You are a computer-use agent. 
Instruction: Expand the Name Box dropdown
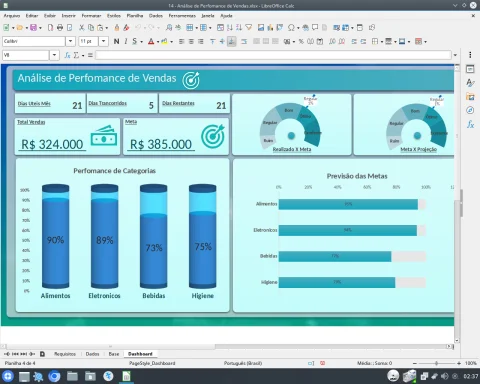[54, 55]
